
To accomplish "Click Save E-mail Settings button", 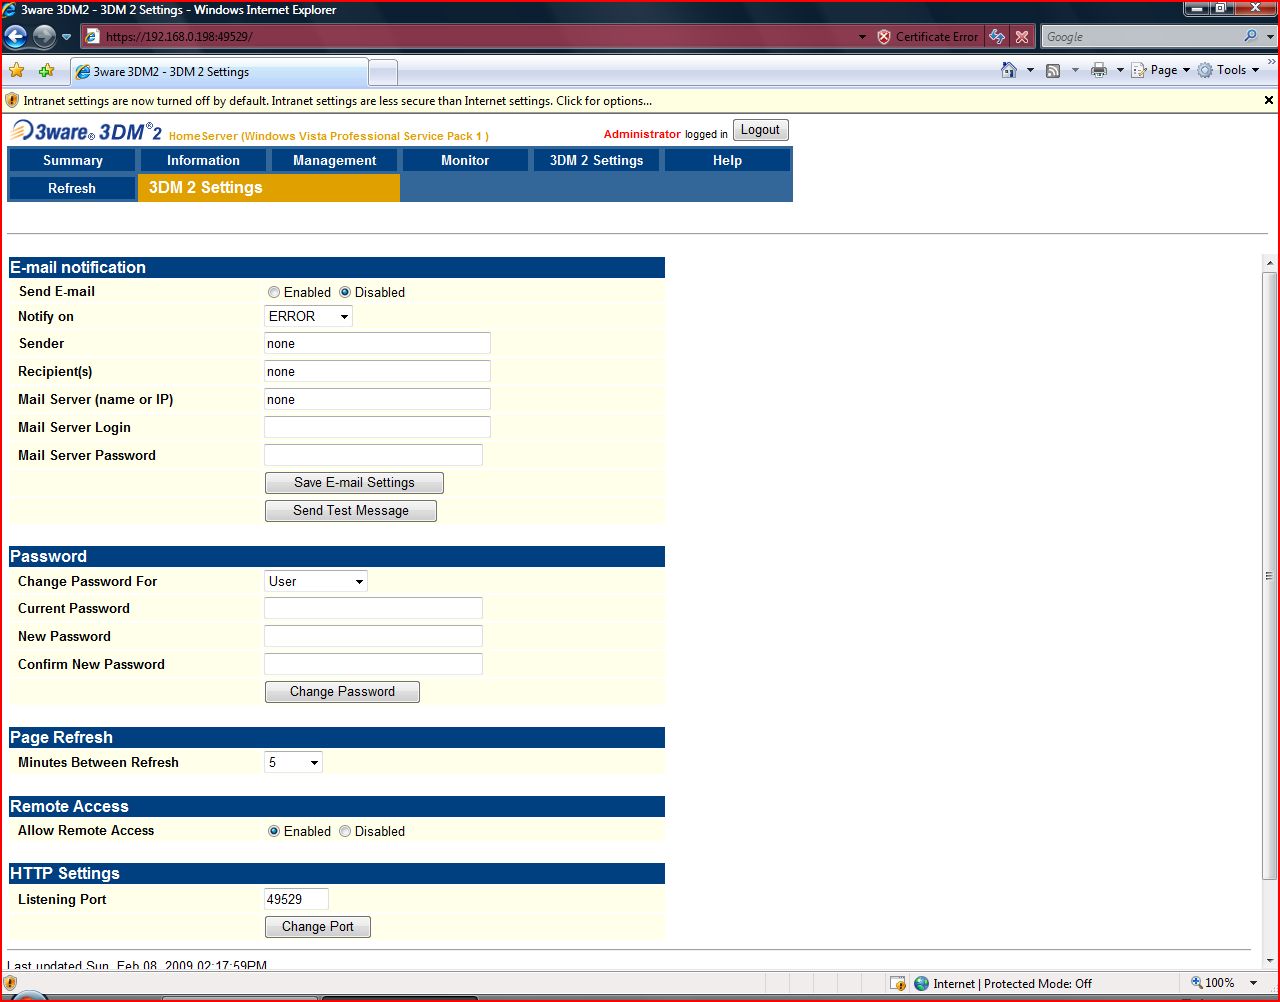I will [x=354, y=483].
